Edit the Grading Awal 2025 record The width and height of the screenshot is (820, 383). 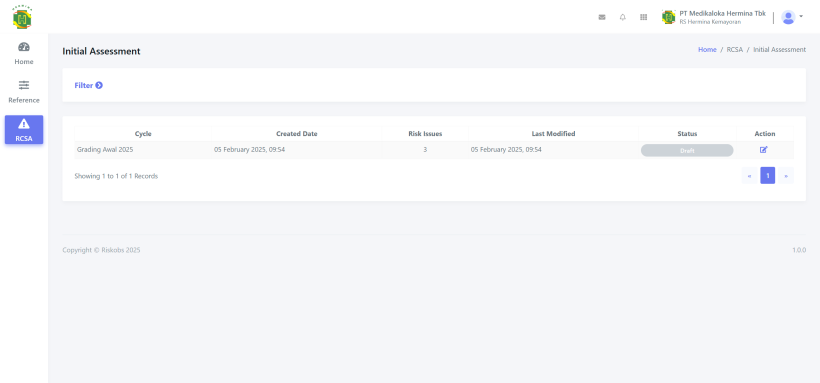pos(764,150)
